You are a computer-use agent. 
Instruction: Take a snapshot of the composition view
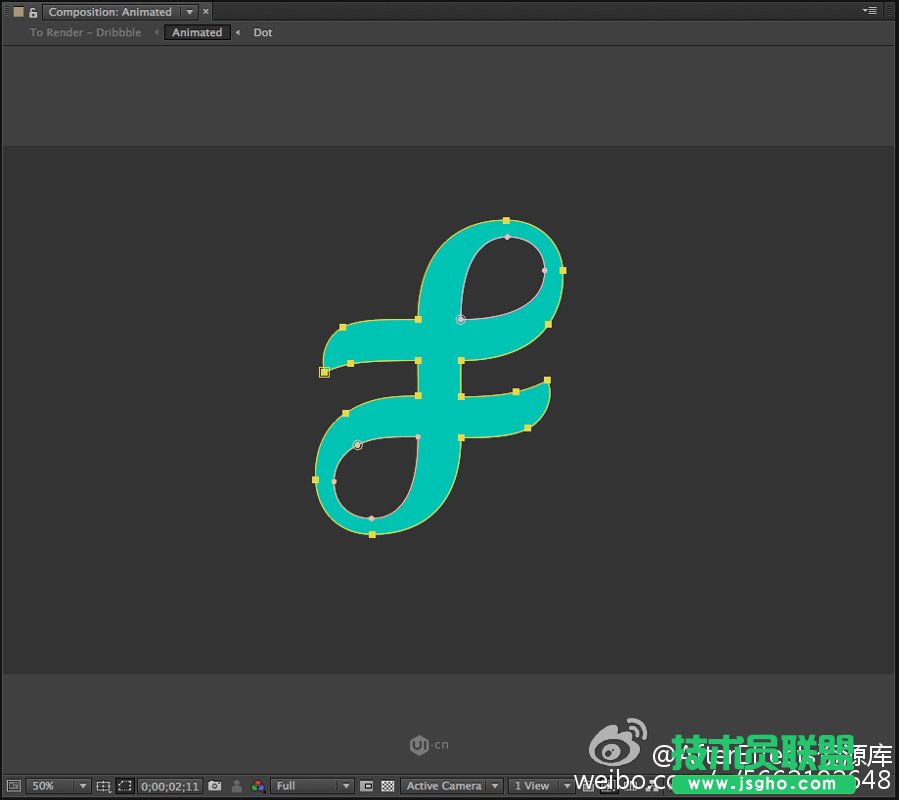tap(214, 786)
